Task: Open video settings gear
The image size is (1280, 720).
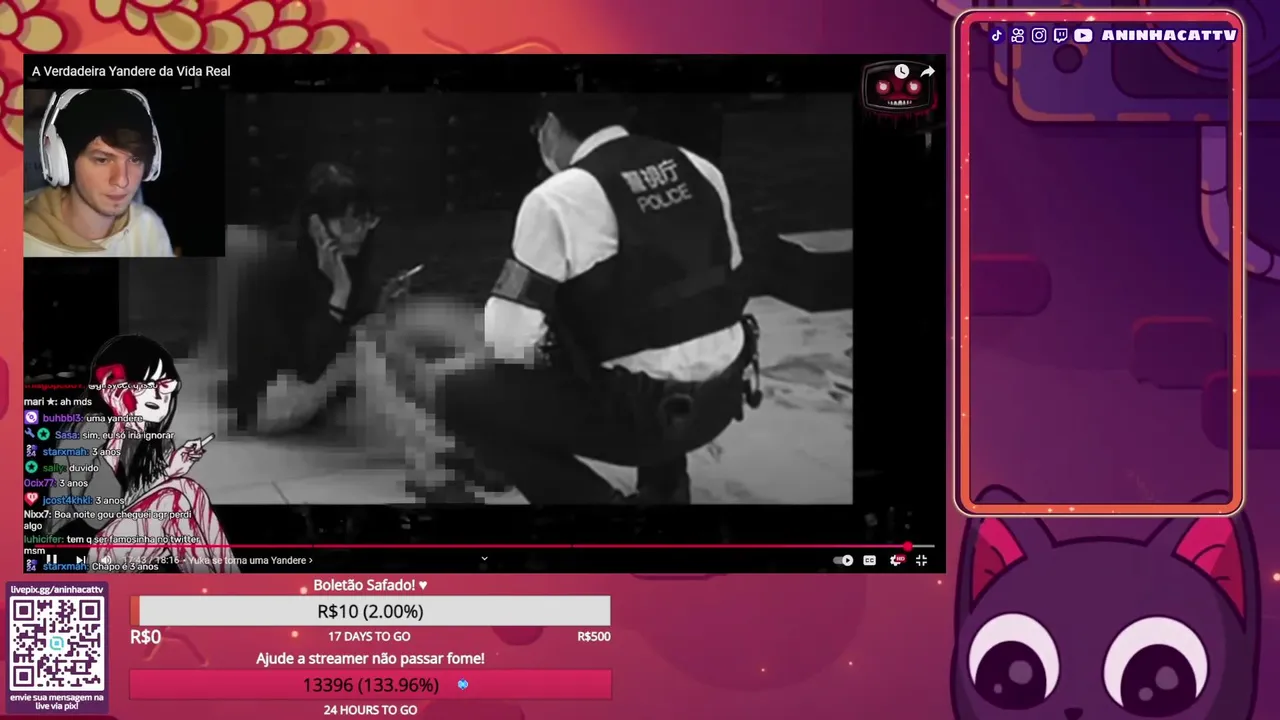Action: point(897,561)
